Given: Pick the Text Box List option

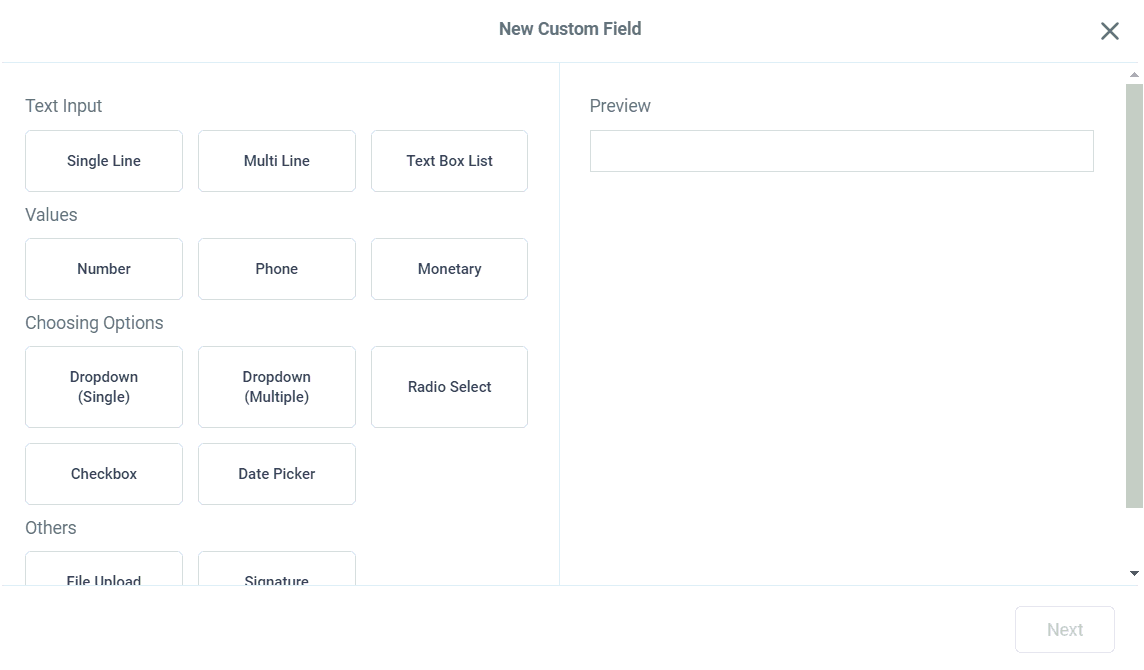Looking at the screenshot, I should click(449, 160).
